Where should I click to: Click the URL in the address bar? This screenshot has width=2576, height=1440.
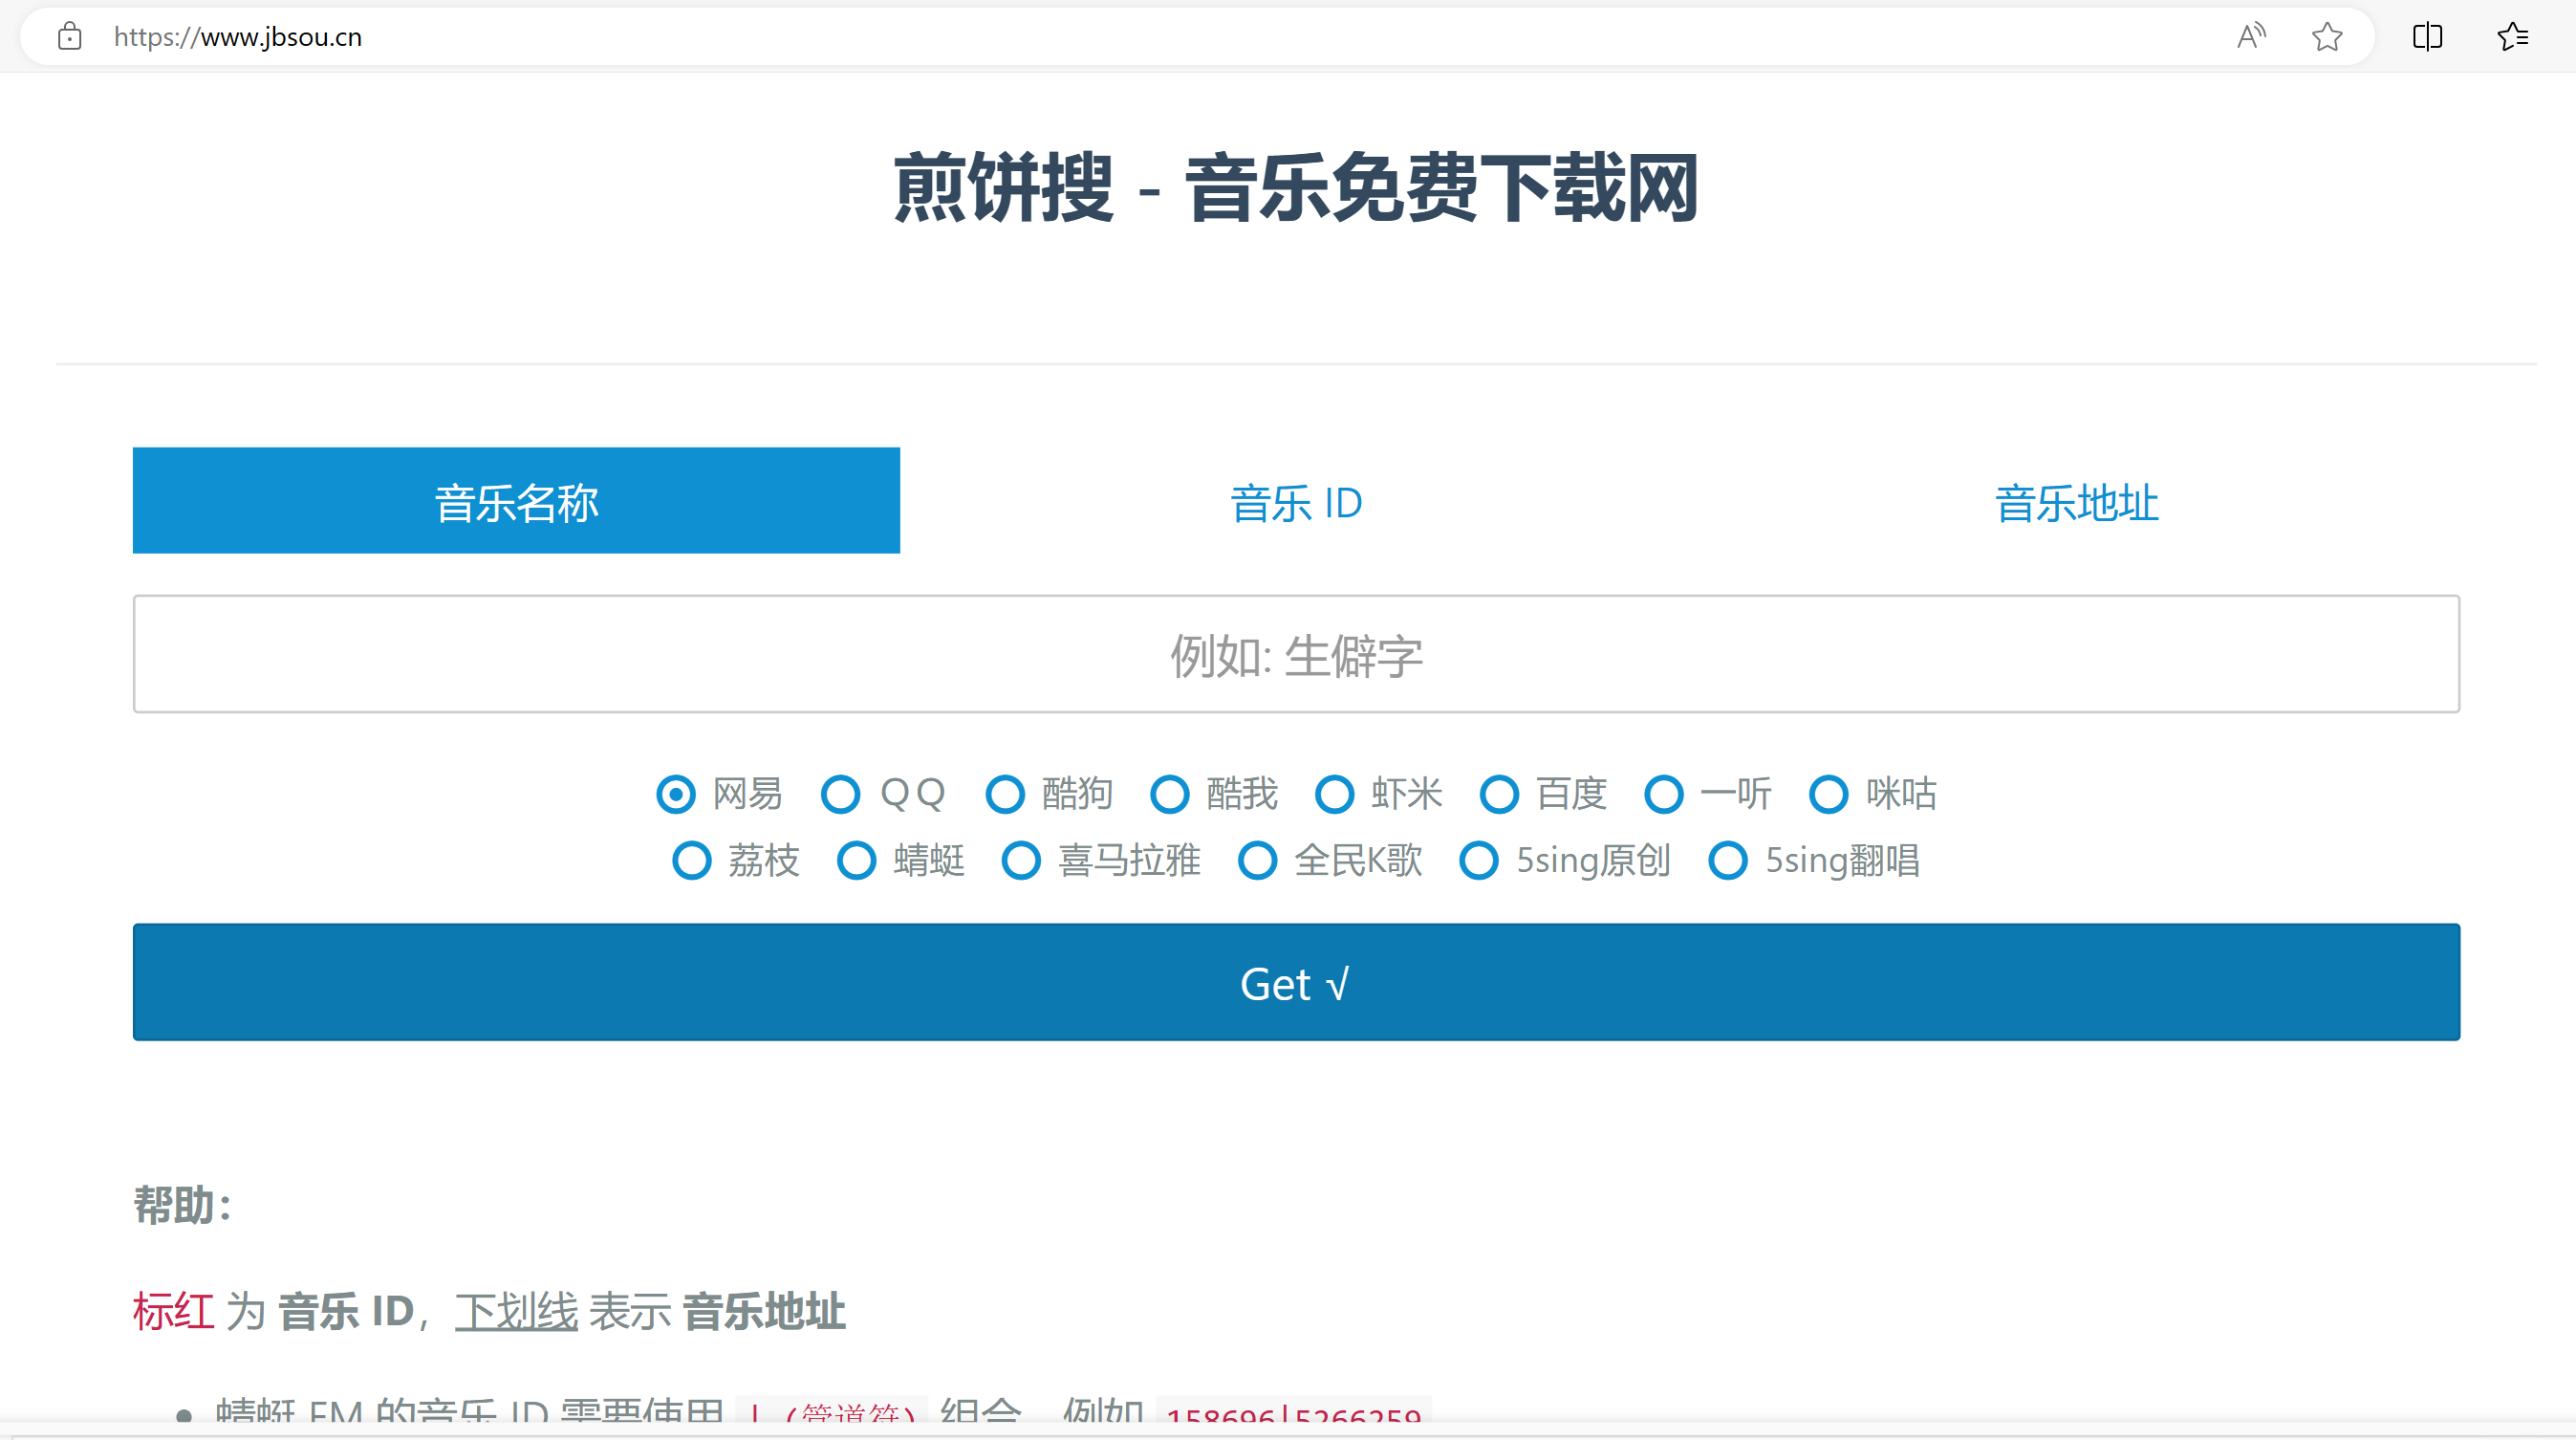point(238,37)
